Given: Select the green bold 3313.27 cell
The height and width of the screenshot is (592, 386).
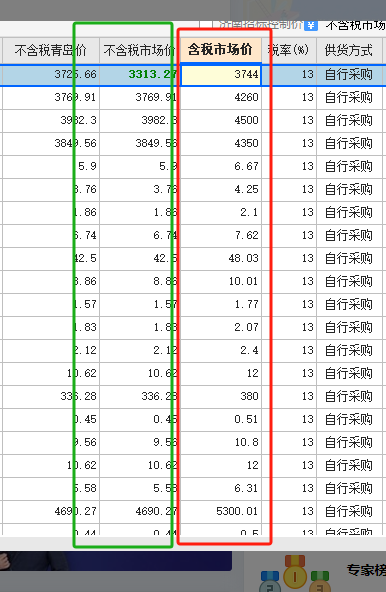Looking at the screenshot, I should click(x=139, y=74).
